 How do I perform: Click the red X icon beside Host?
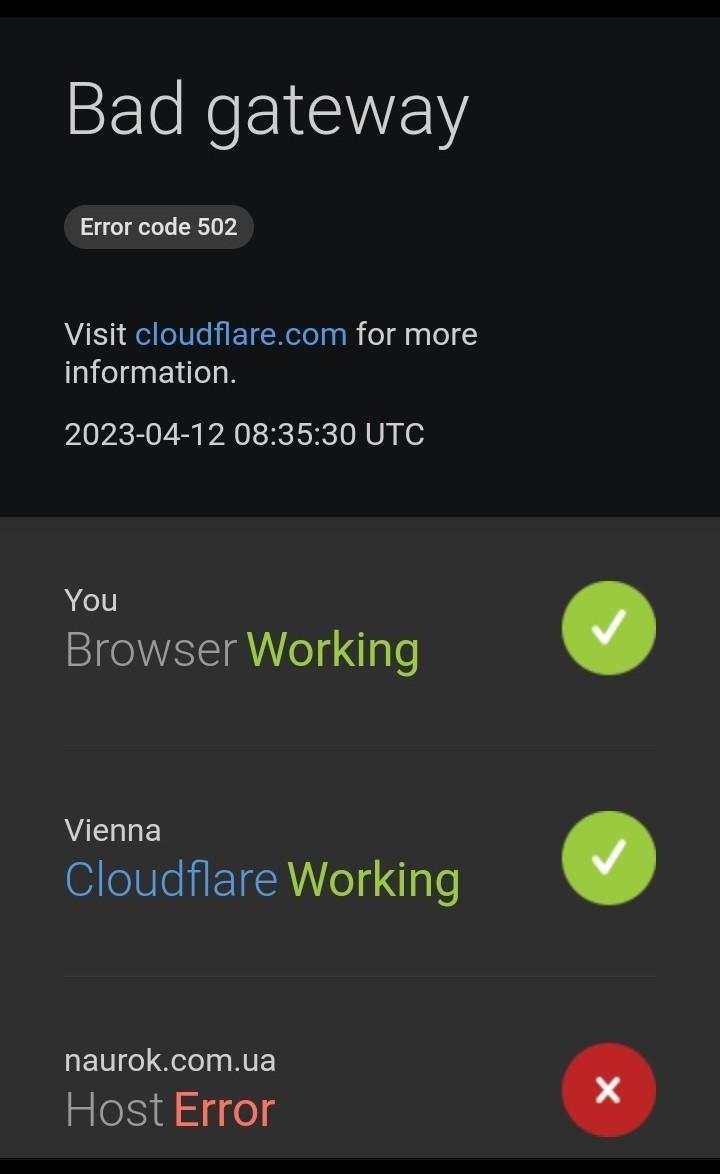point(608,1090)
